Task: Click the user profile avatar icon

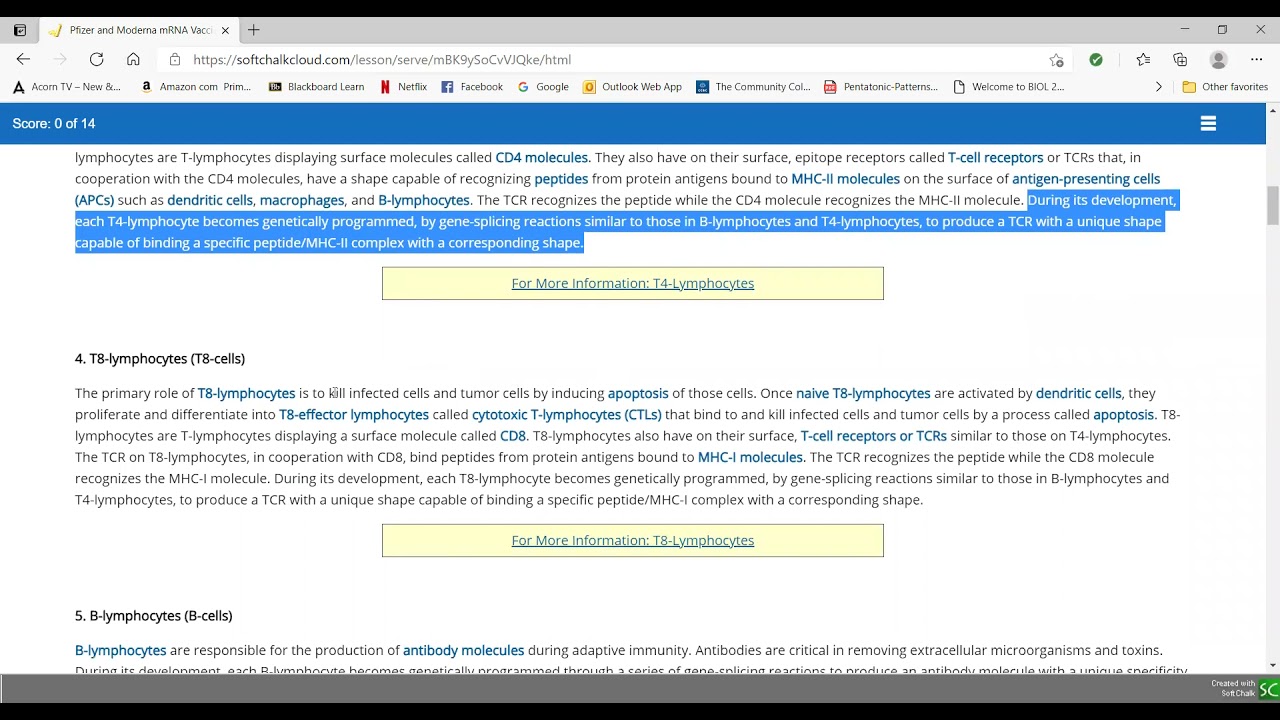Action: click(x=1218, y=60)
